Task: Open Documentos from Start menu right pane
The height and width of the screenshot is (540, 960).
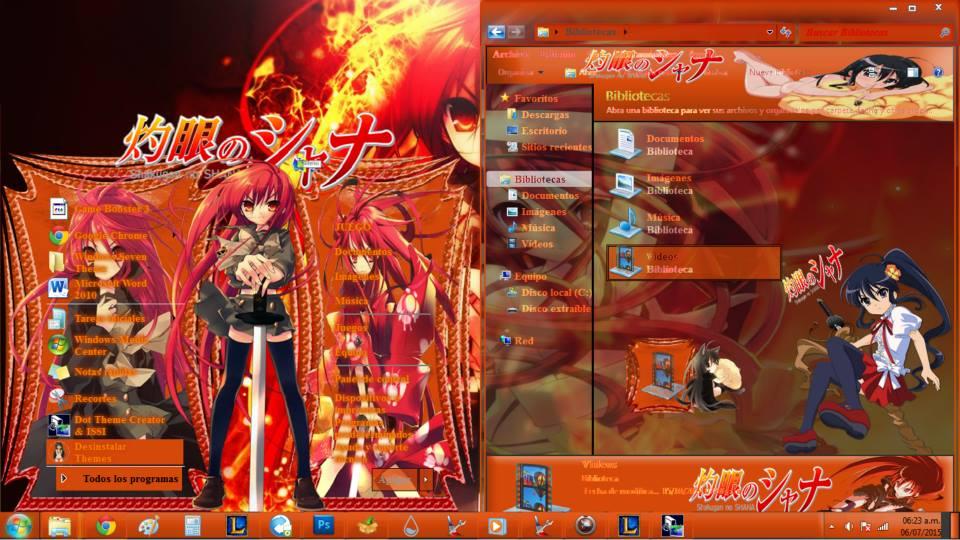Action: (362, 252)
